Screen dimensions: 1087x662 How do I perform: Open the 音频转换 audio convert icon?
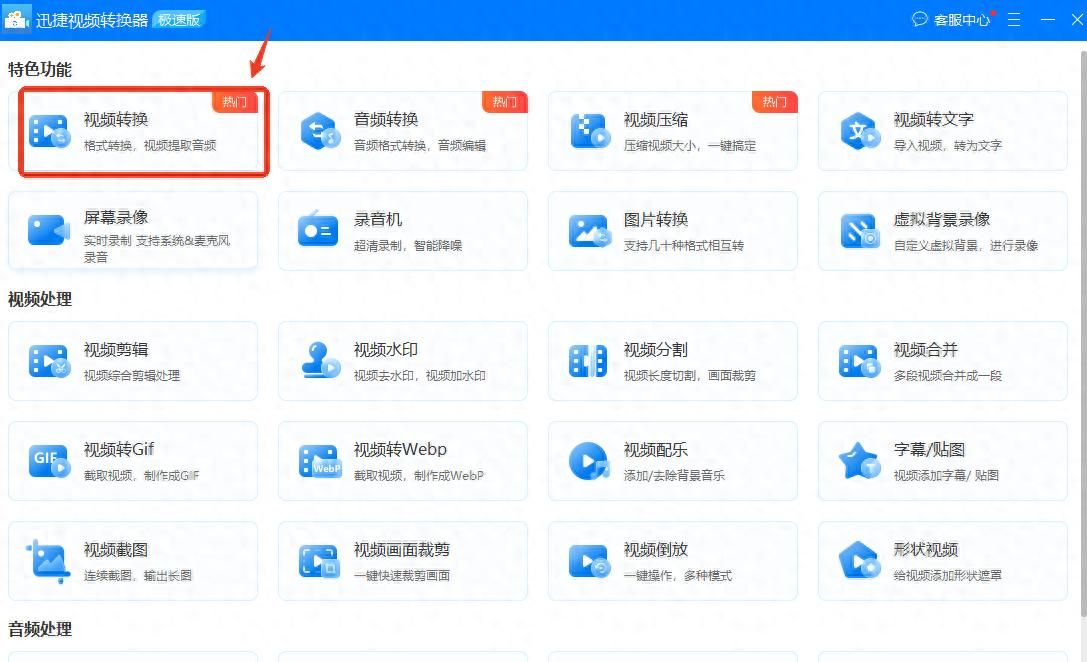tap(320, 130)
